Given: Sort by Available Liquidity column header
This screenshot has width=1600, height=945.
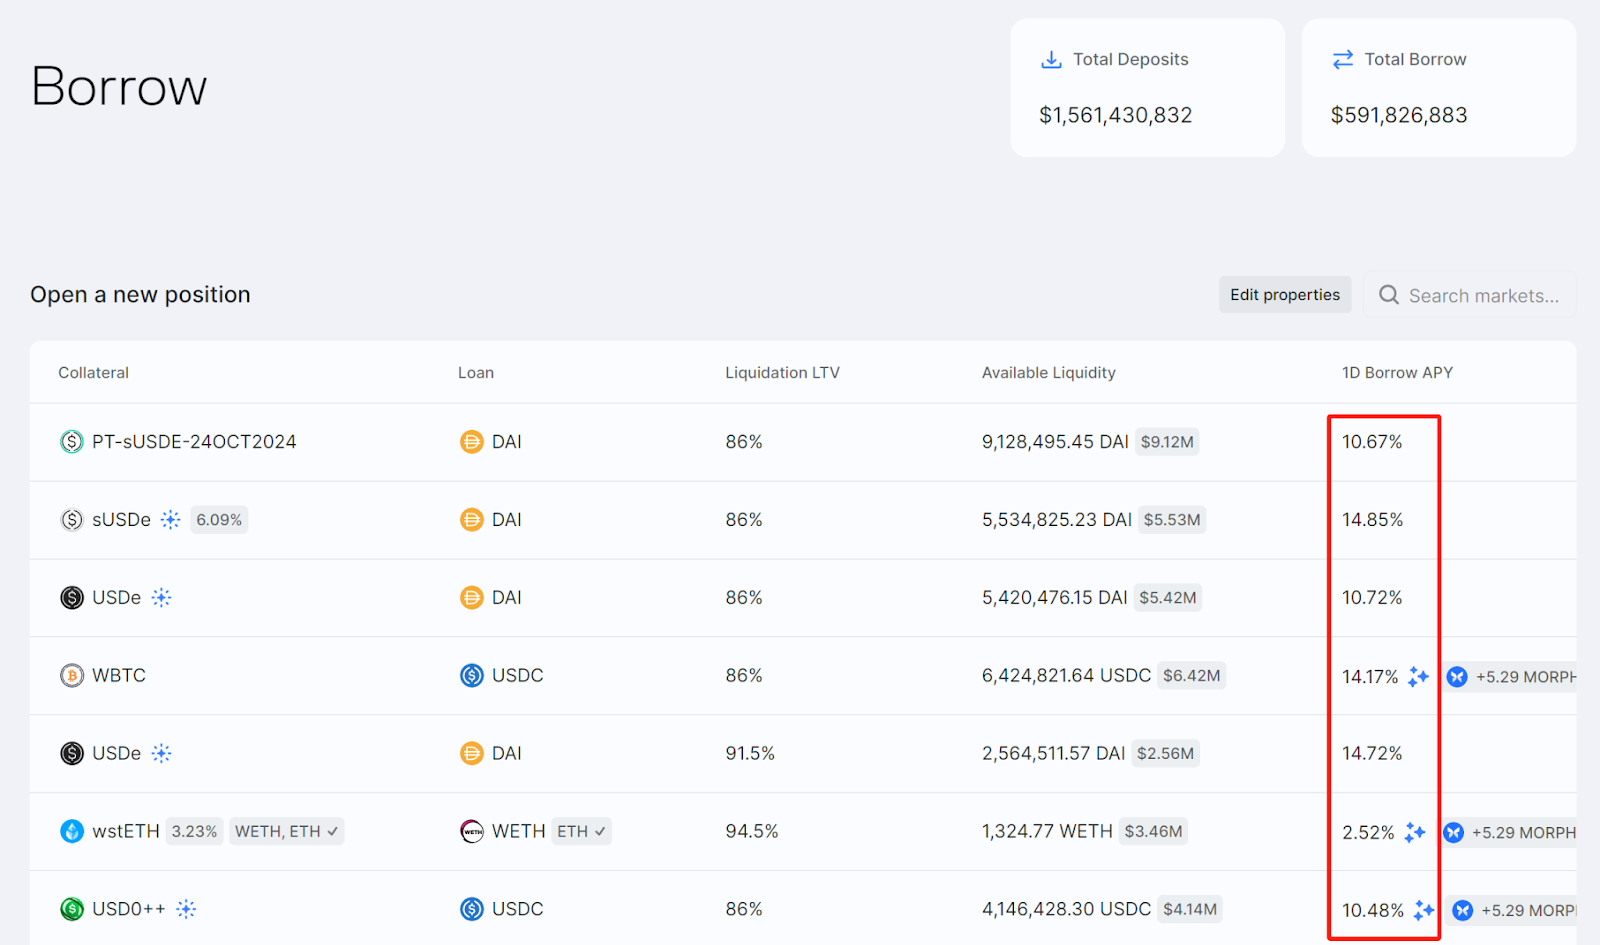Looking at the screenshot, I should pyautogui.click(x=1048, y=373).
